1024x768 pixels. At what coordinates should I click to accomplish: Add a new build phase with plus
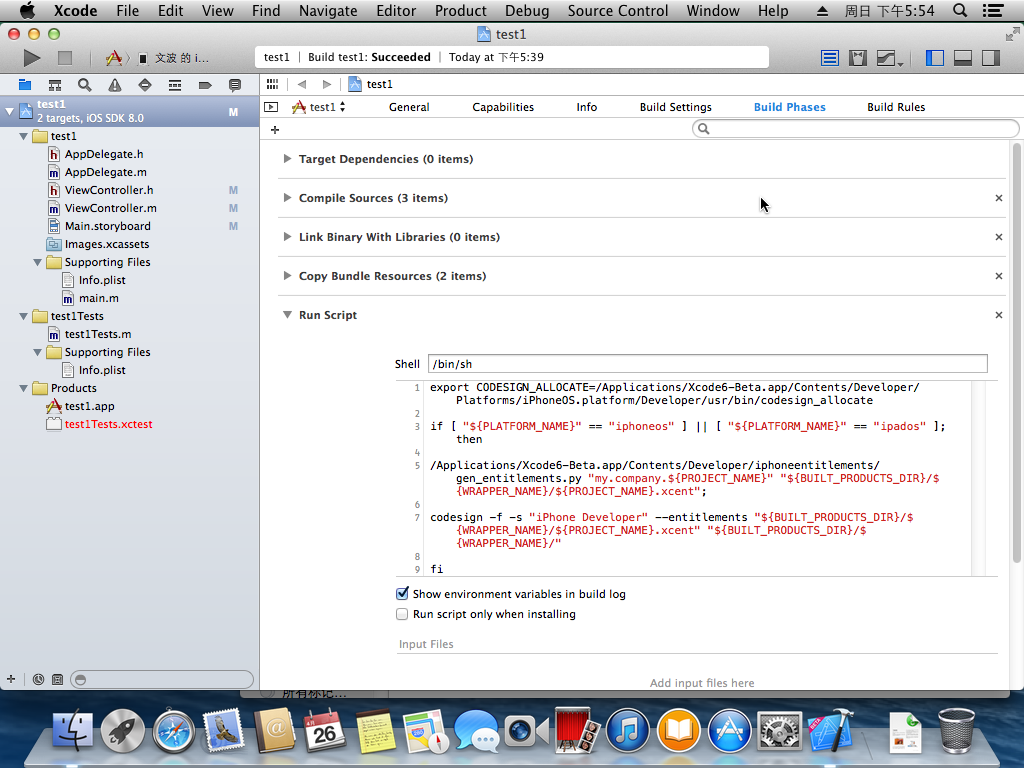(x=275, y=130)
